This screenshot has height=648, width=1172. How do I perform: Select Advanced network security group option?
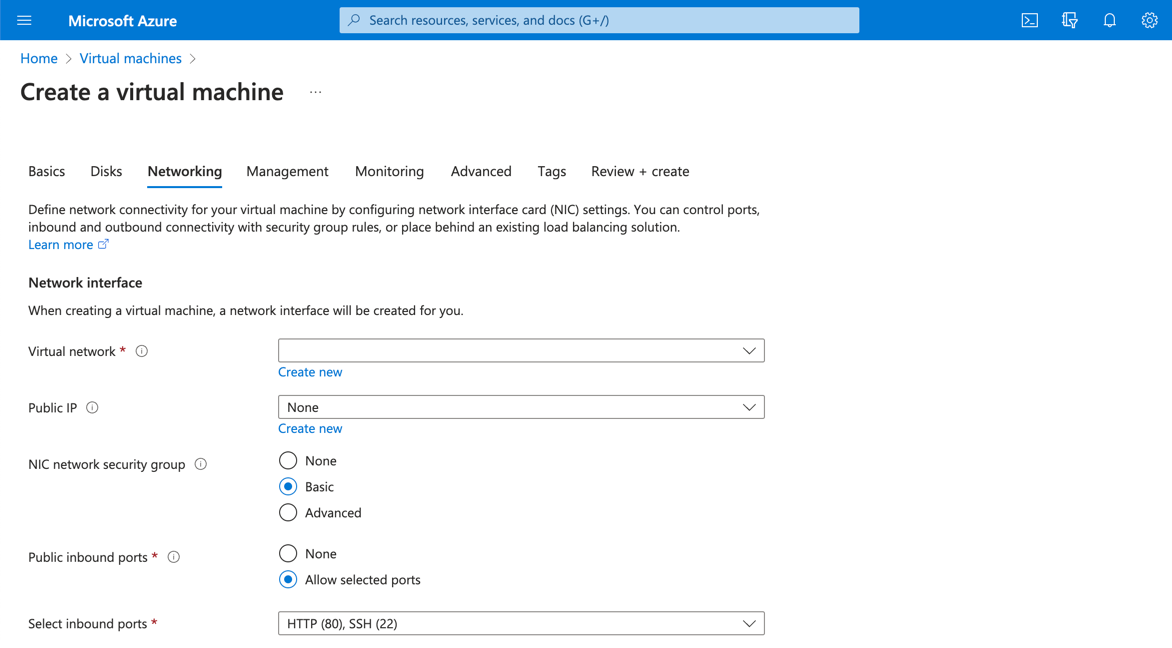288,513
